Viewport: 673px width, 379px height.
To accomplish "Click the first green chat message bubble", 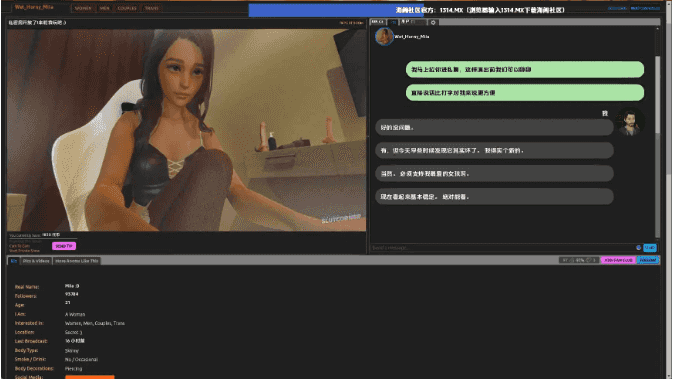I will pyautogui.click(x=525, y=70).
